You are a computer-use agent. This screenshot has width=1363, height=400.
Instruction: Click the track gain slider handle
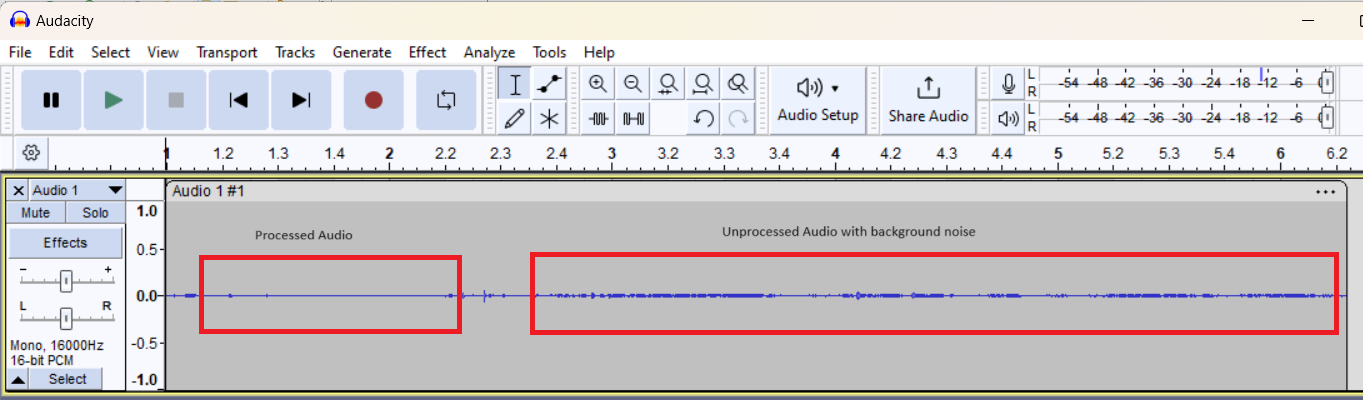[65, 282]
